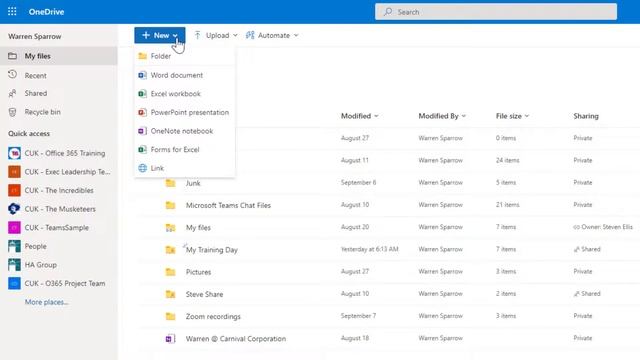Click CUK - The Musketeers site icon
This screenshot has height=360, width=640.
click(14, 209)
